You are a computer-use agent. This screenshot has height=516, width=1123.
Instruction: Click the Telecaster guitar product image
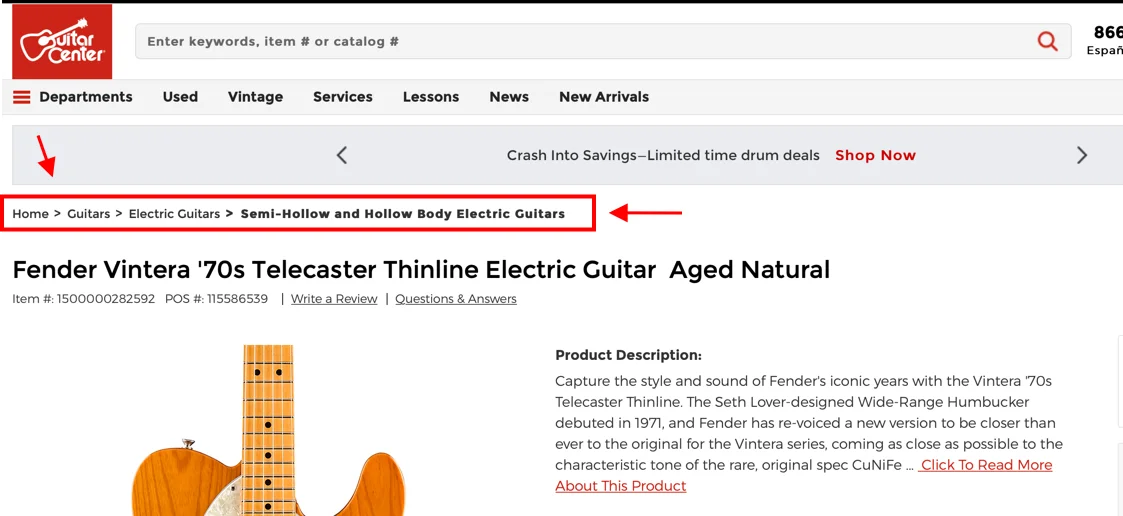(269, 430)
